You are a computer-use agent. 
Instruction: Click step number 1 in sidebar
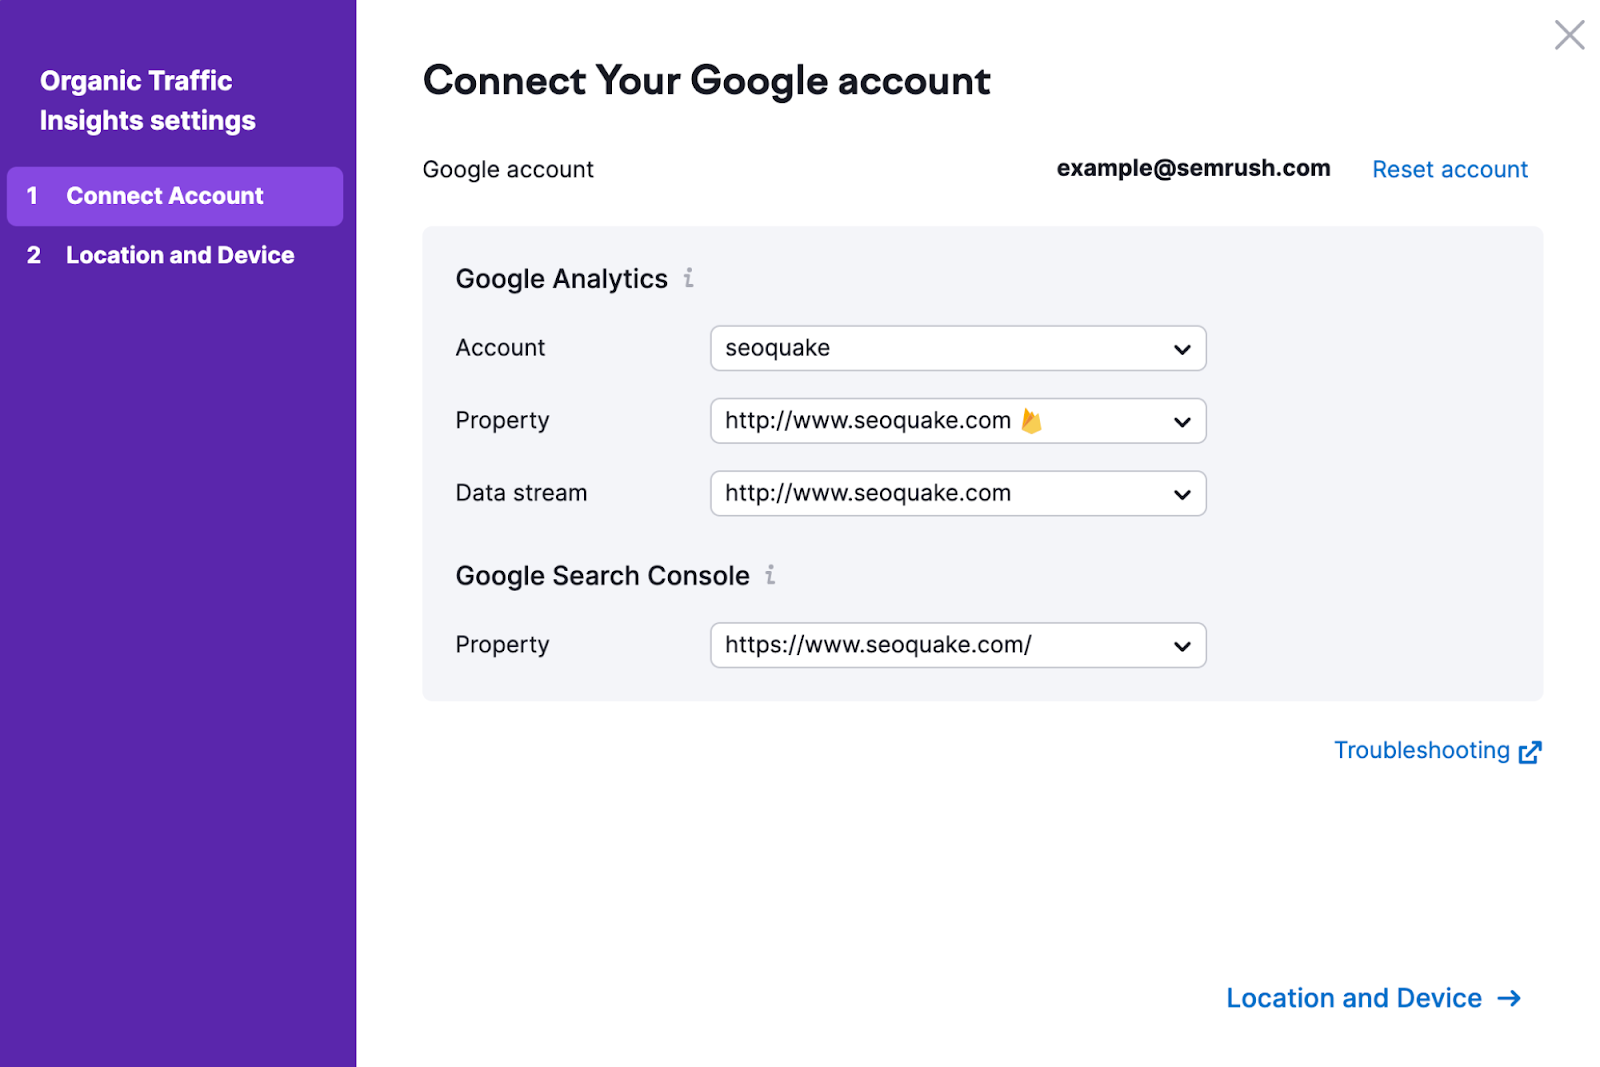pyautogui.click(x=32, y=196)
